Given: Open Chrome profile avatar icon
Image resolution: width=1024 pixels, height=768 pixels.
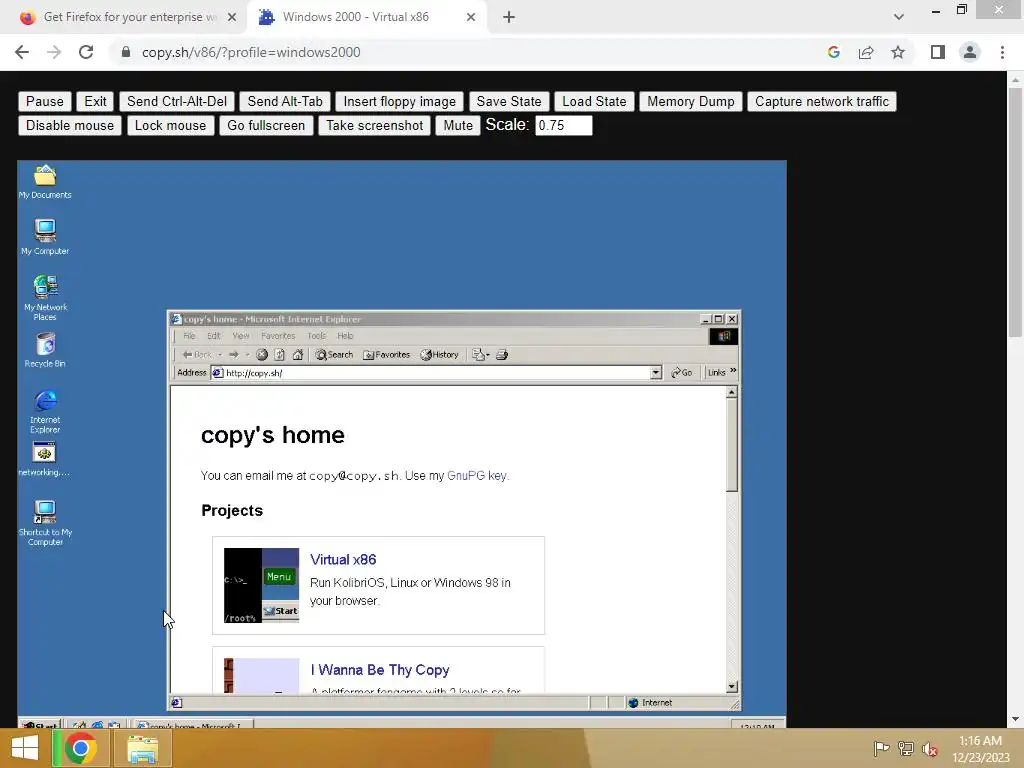Looking at the screenshot, I should [x=970, y=52].
